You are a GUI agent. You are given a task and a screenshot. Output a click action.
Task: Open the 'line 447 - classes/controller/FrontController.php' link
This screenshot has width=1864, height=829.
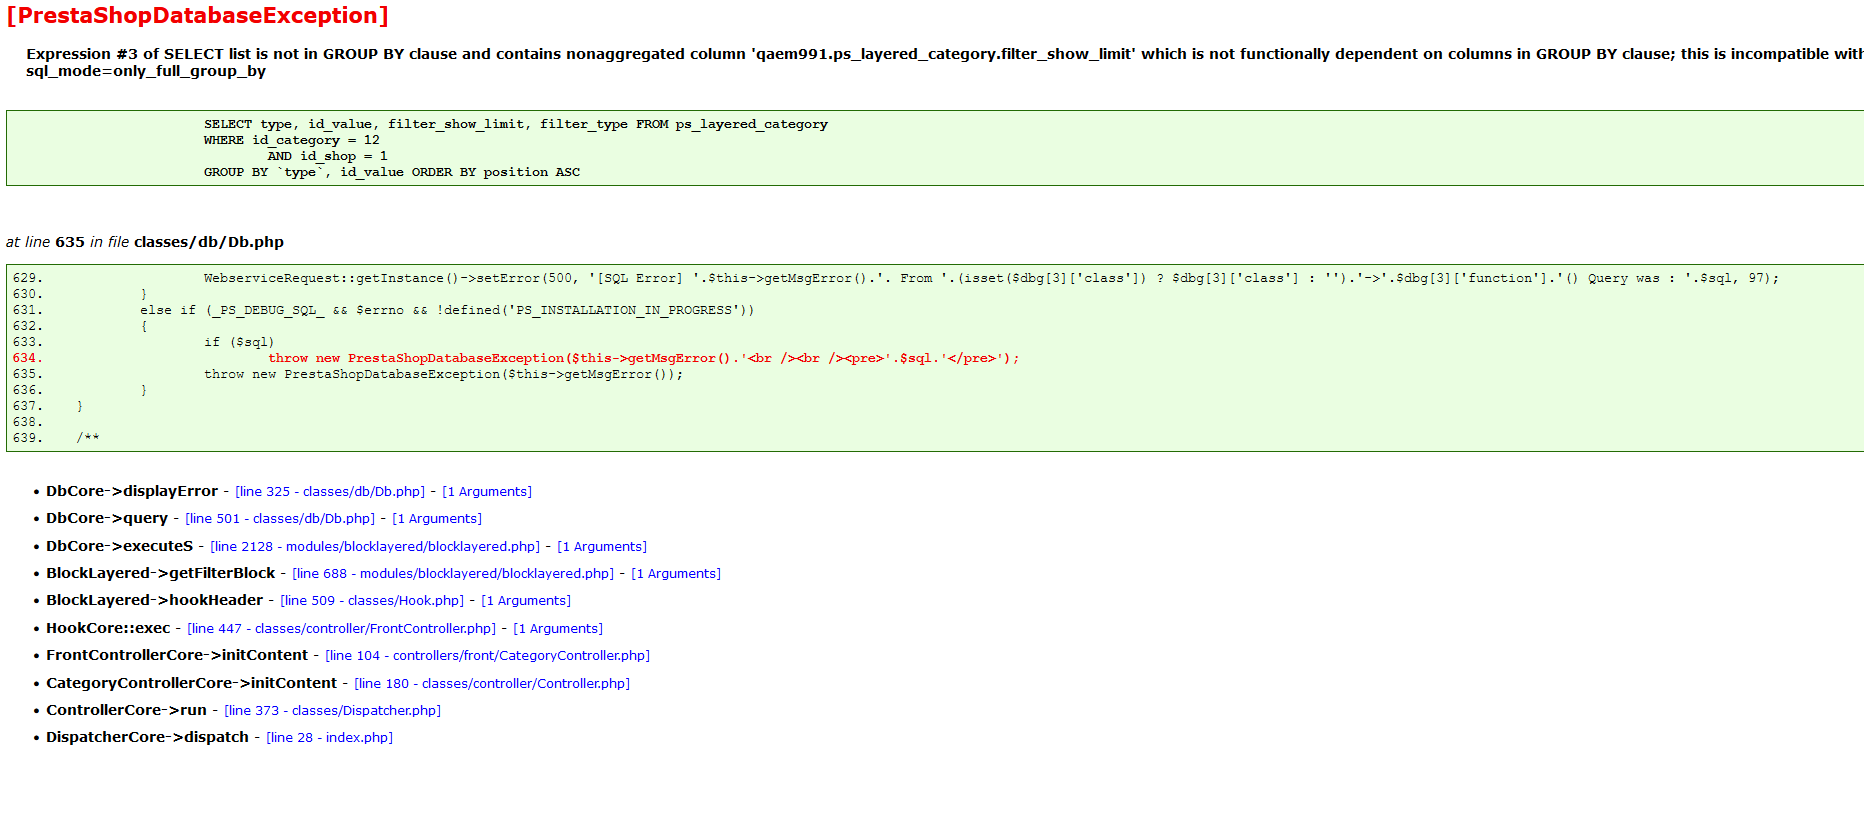(x=342, y=629)
